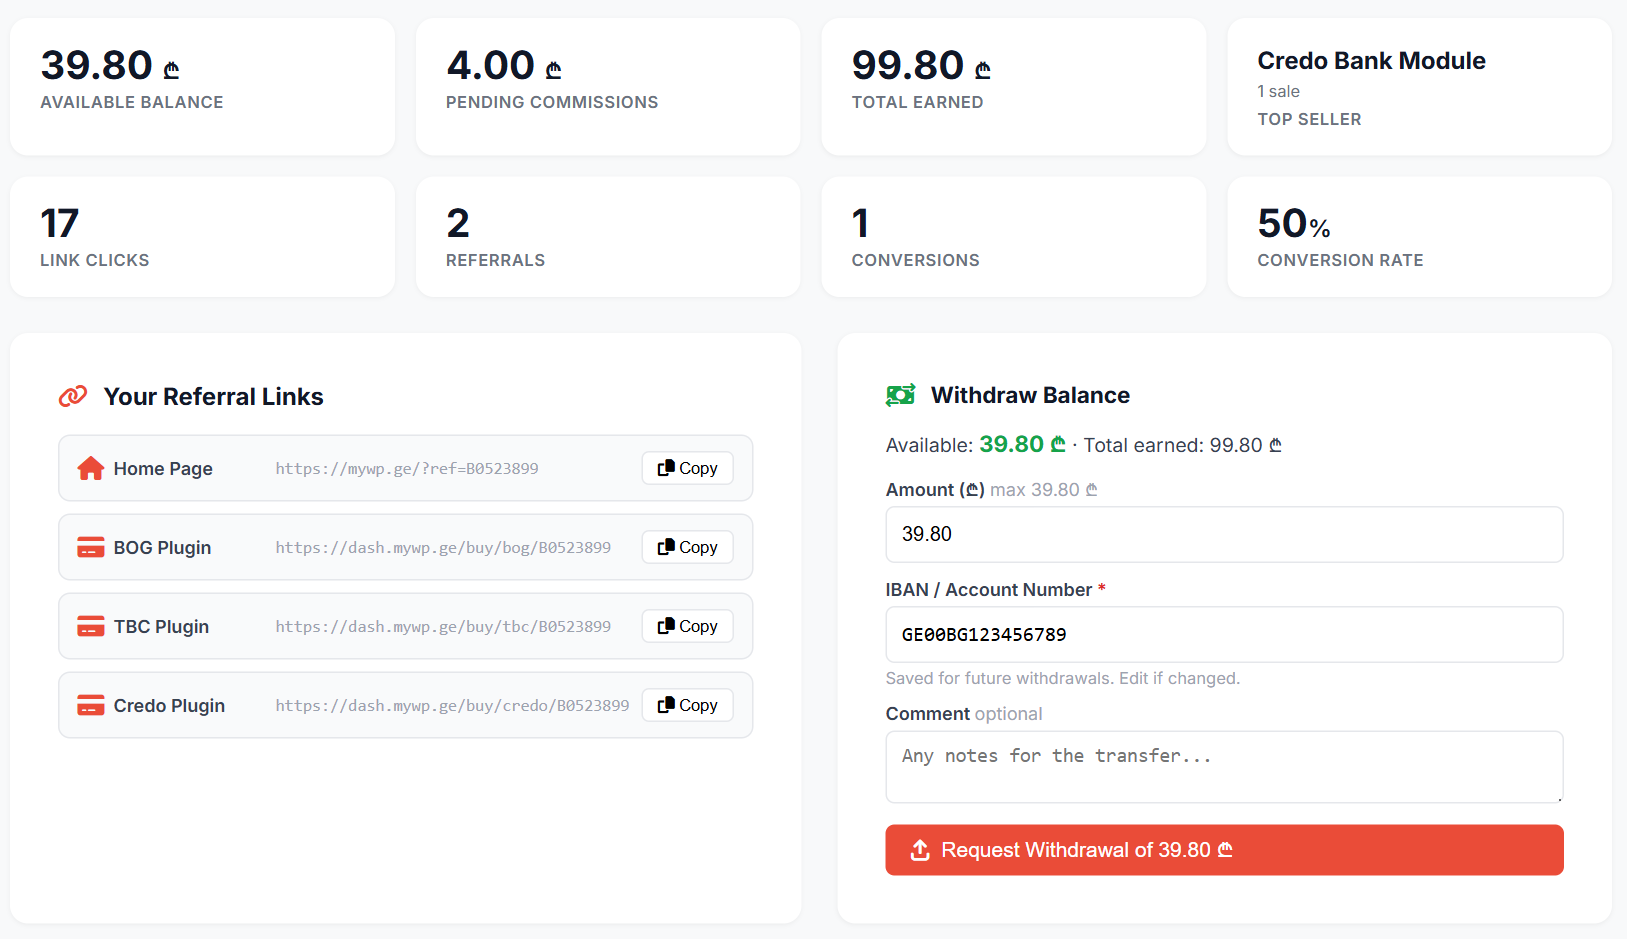Click the card icon next to Credo Plugin
The width and height of the screenshot is (1627, 939).
point(91,705)
